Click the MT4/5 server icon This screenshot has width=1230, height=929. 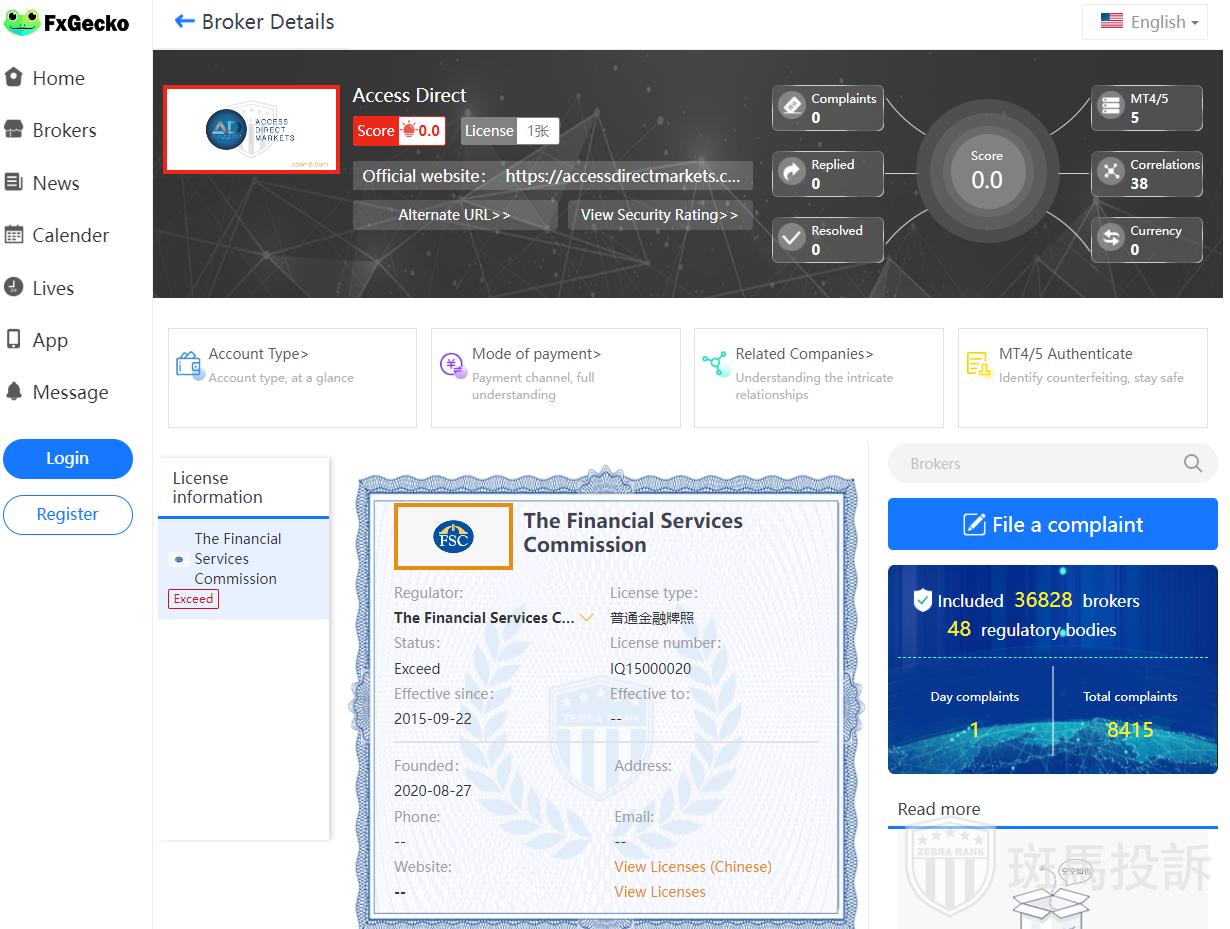1110,106
